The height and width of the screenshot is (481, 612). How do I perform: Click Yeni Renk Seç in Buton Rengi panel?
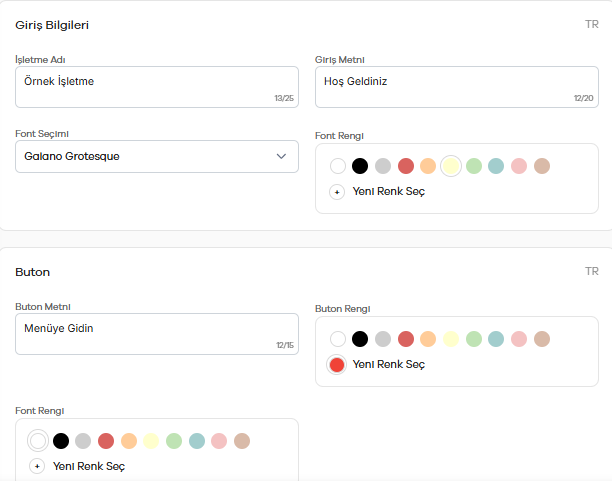[389, 365]
